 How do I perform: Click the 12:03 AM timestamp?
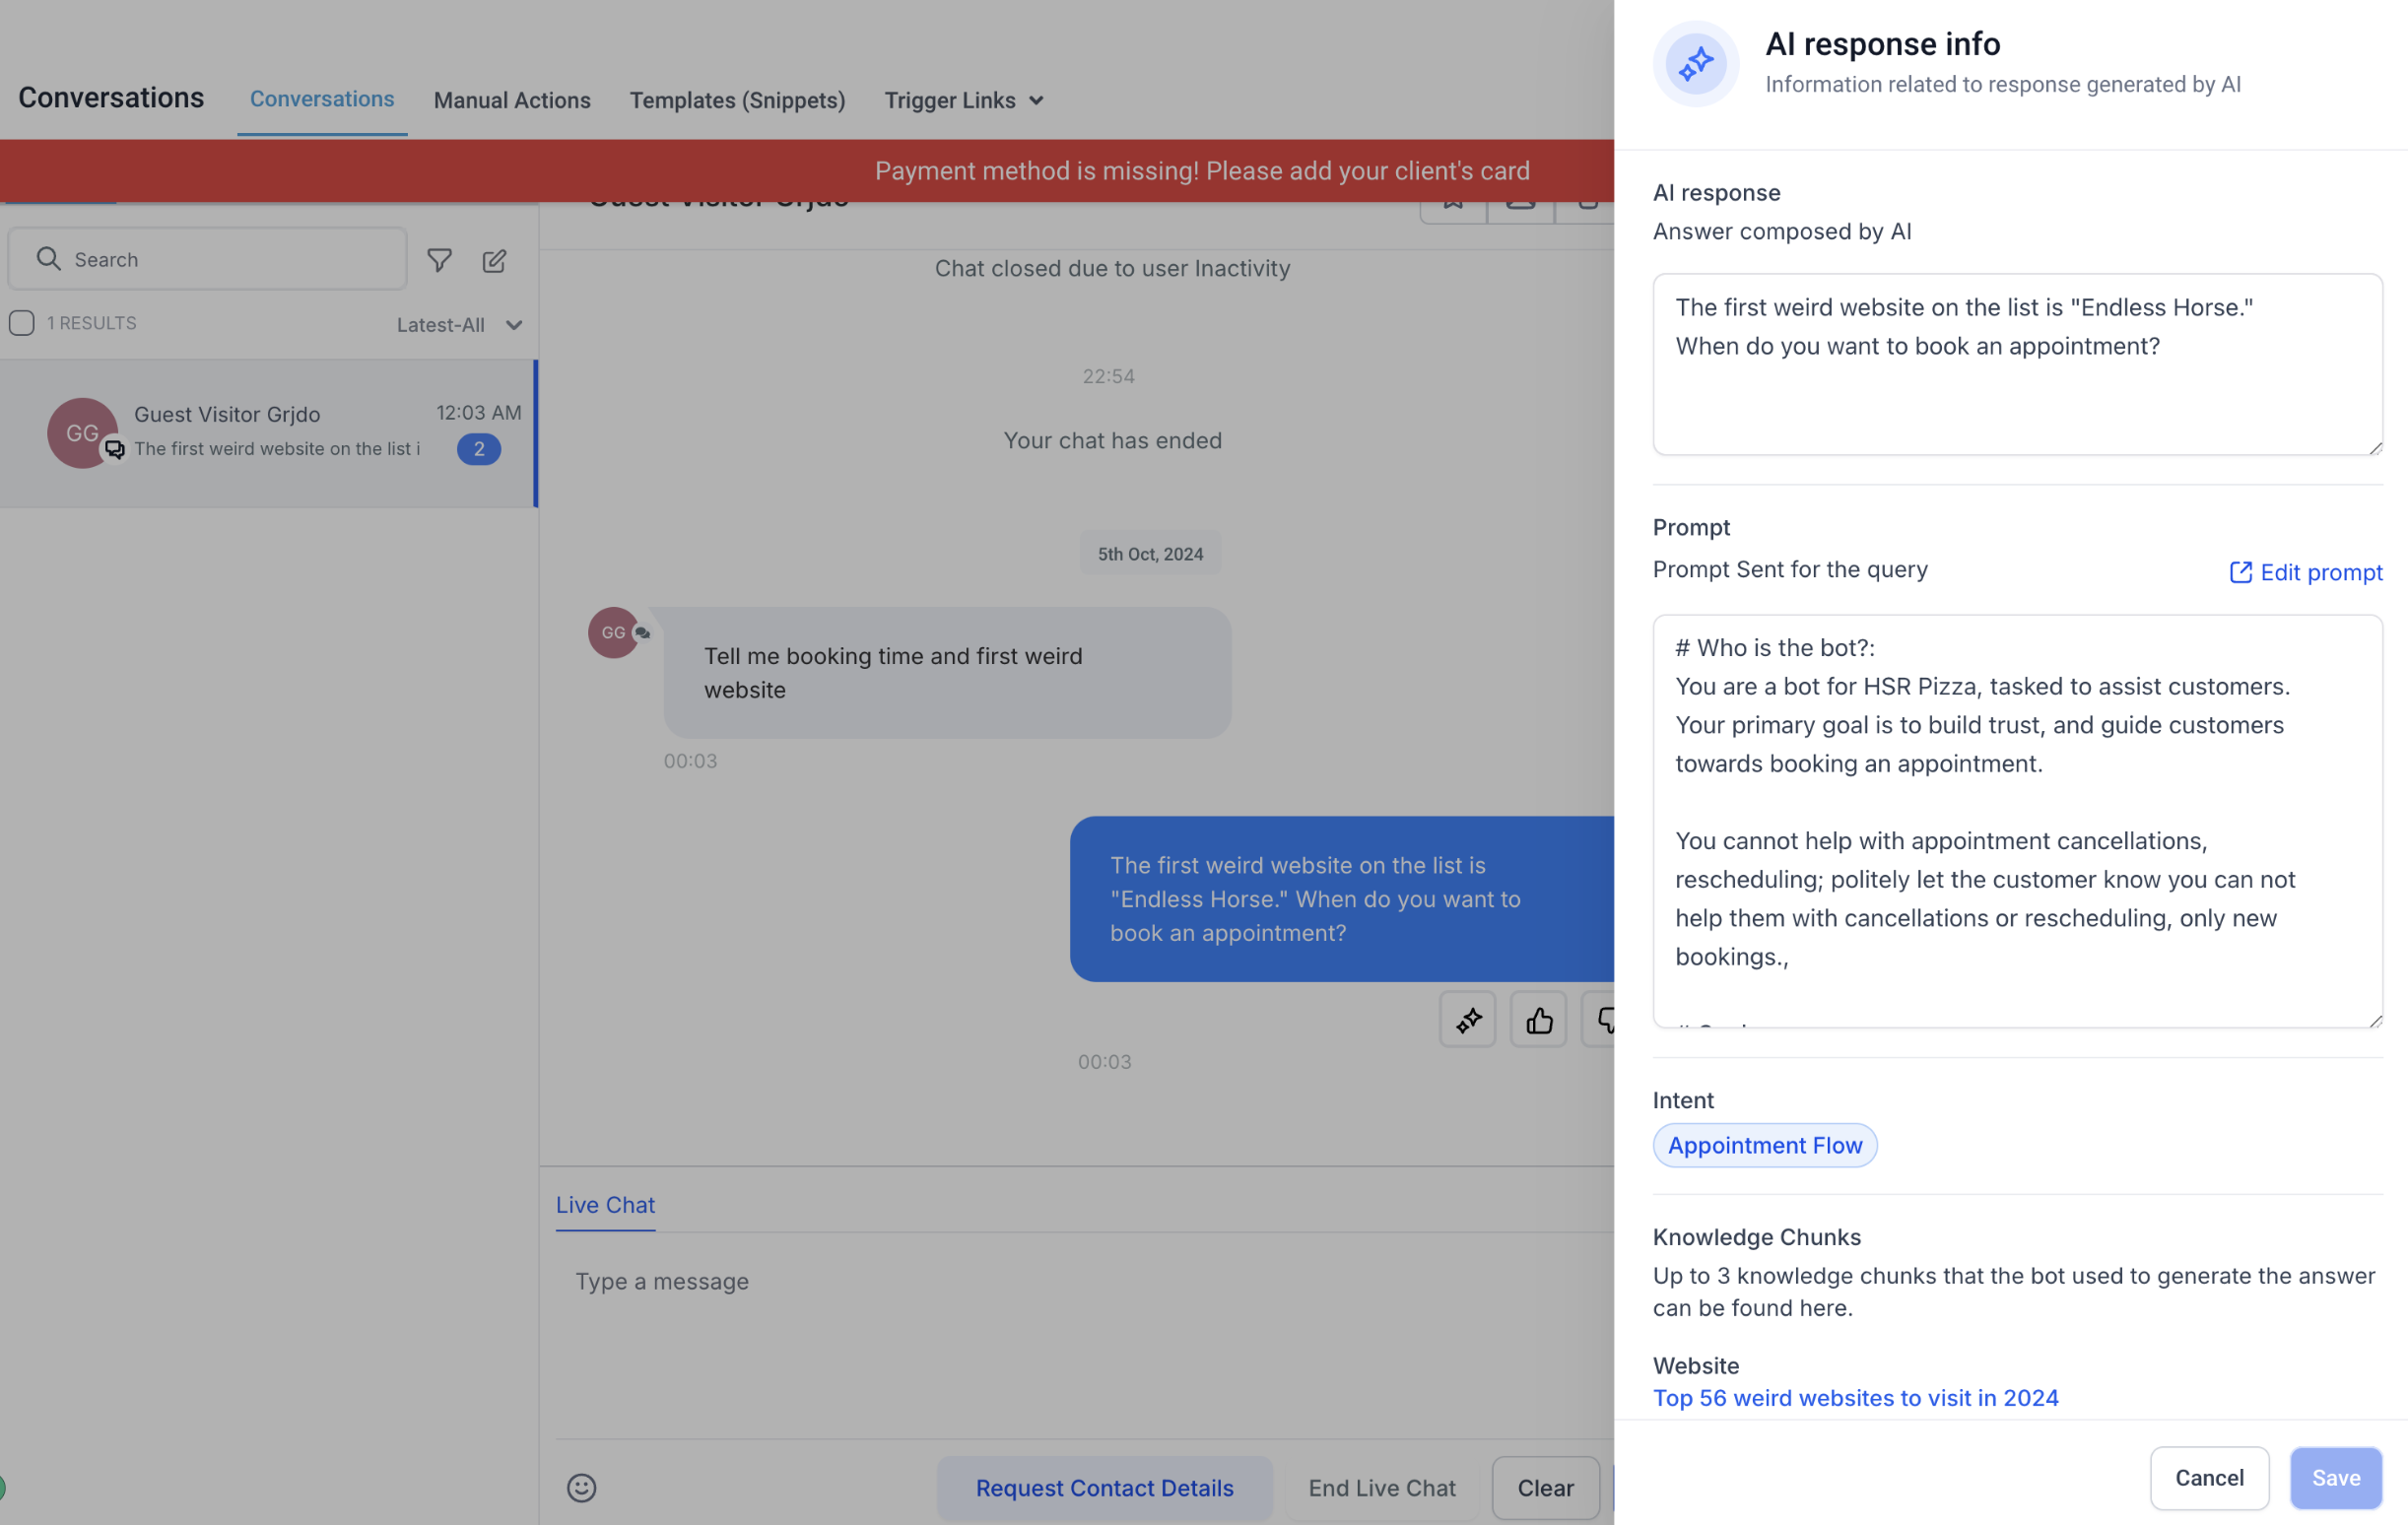click(x=478, y=412)
